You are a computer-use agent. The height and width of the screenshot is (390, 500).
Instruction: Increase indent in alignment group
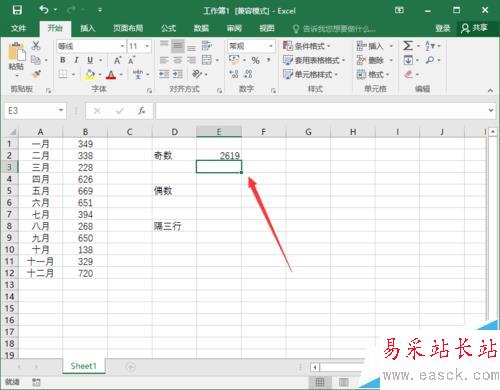[x=178, y=74]
